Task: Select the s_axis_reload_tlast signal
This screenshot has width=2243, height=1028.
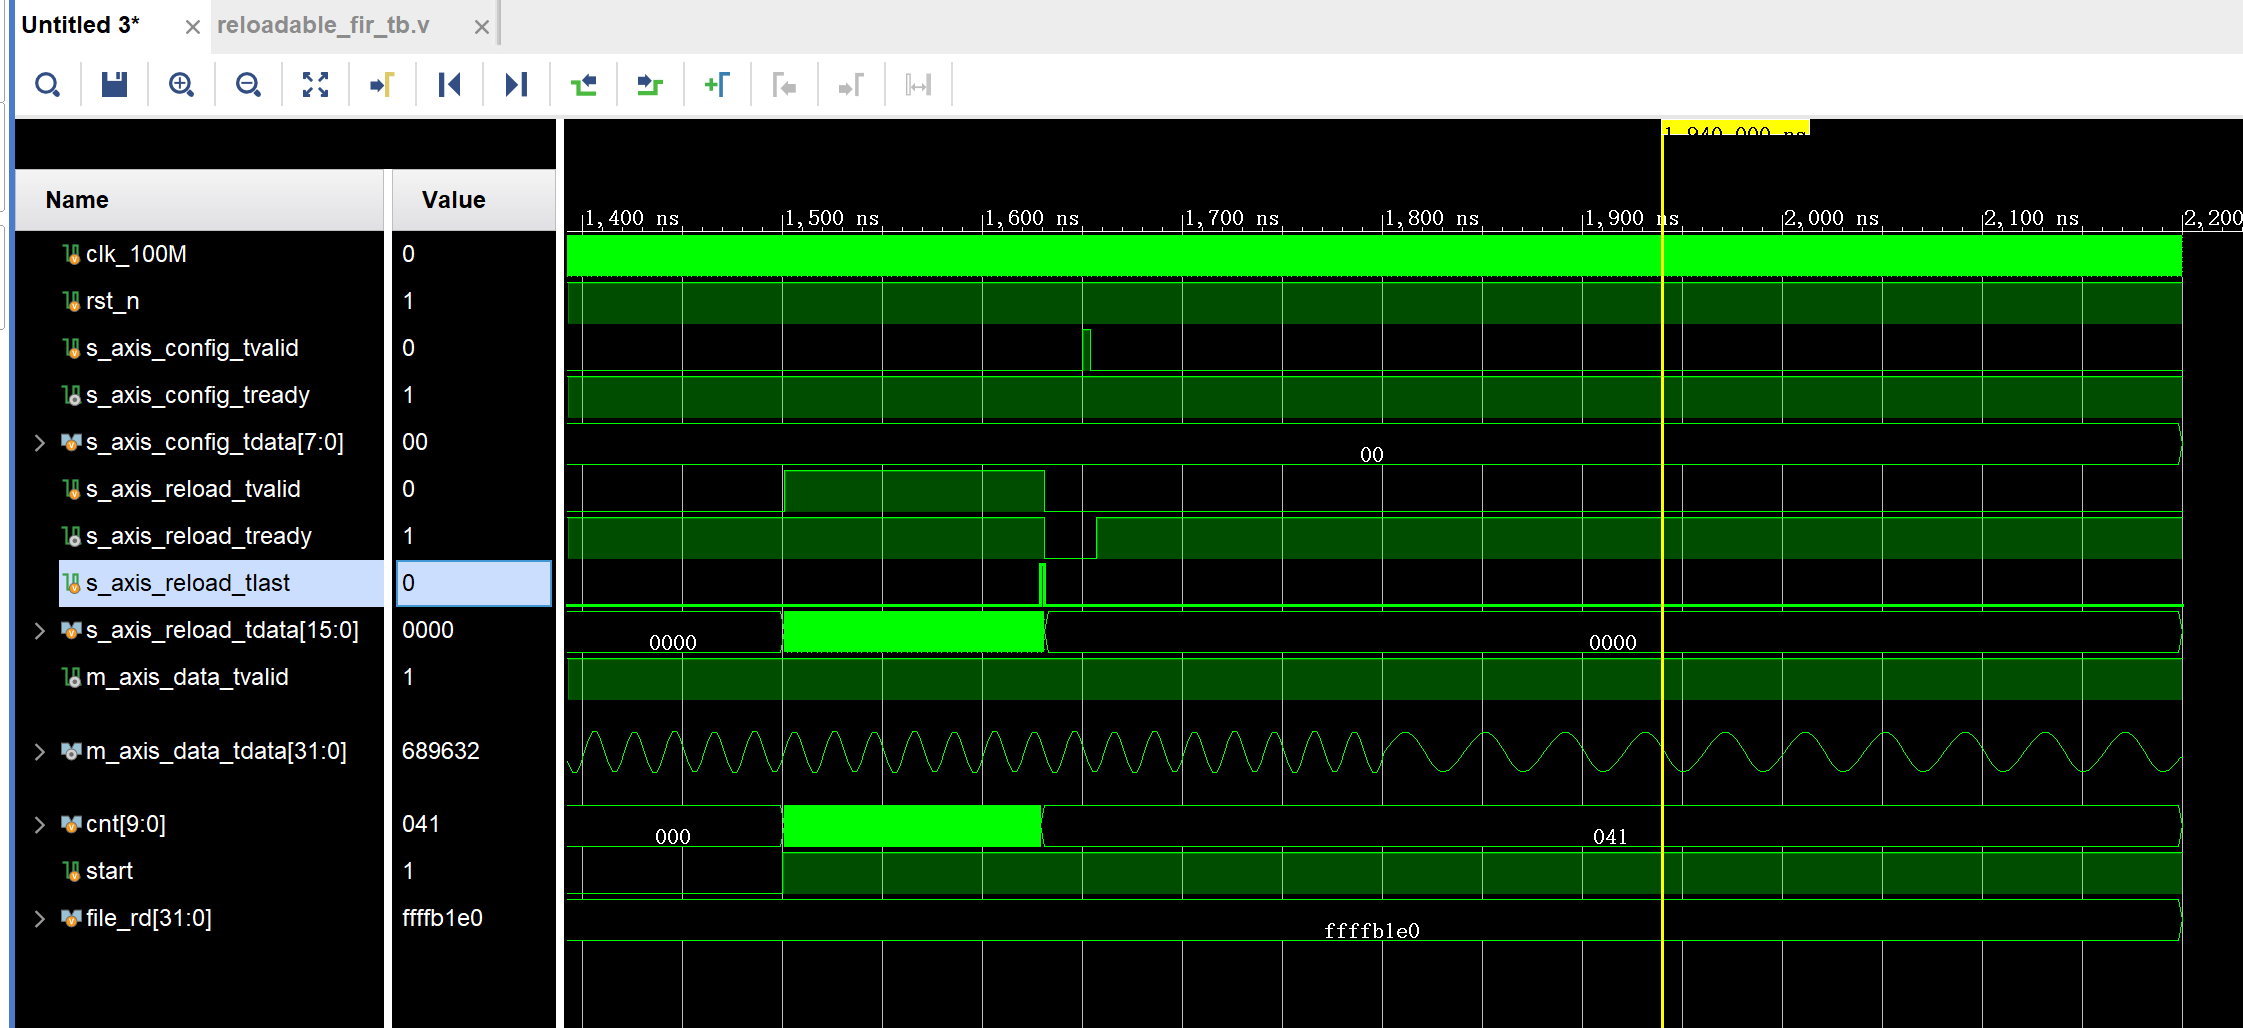Action: [x=188, y=583]
